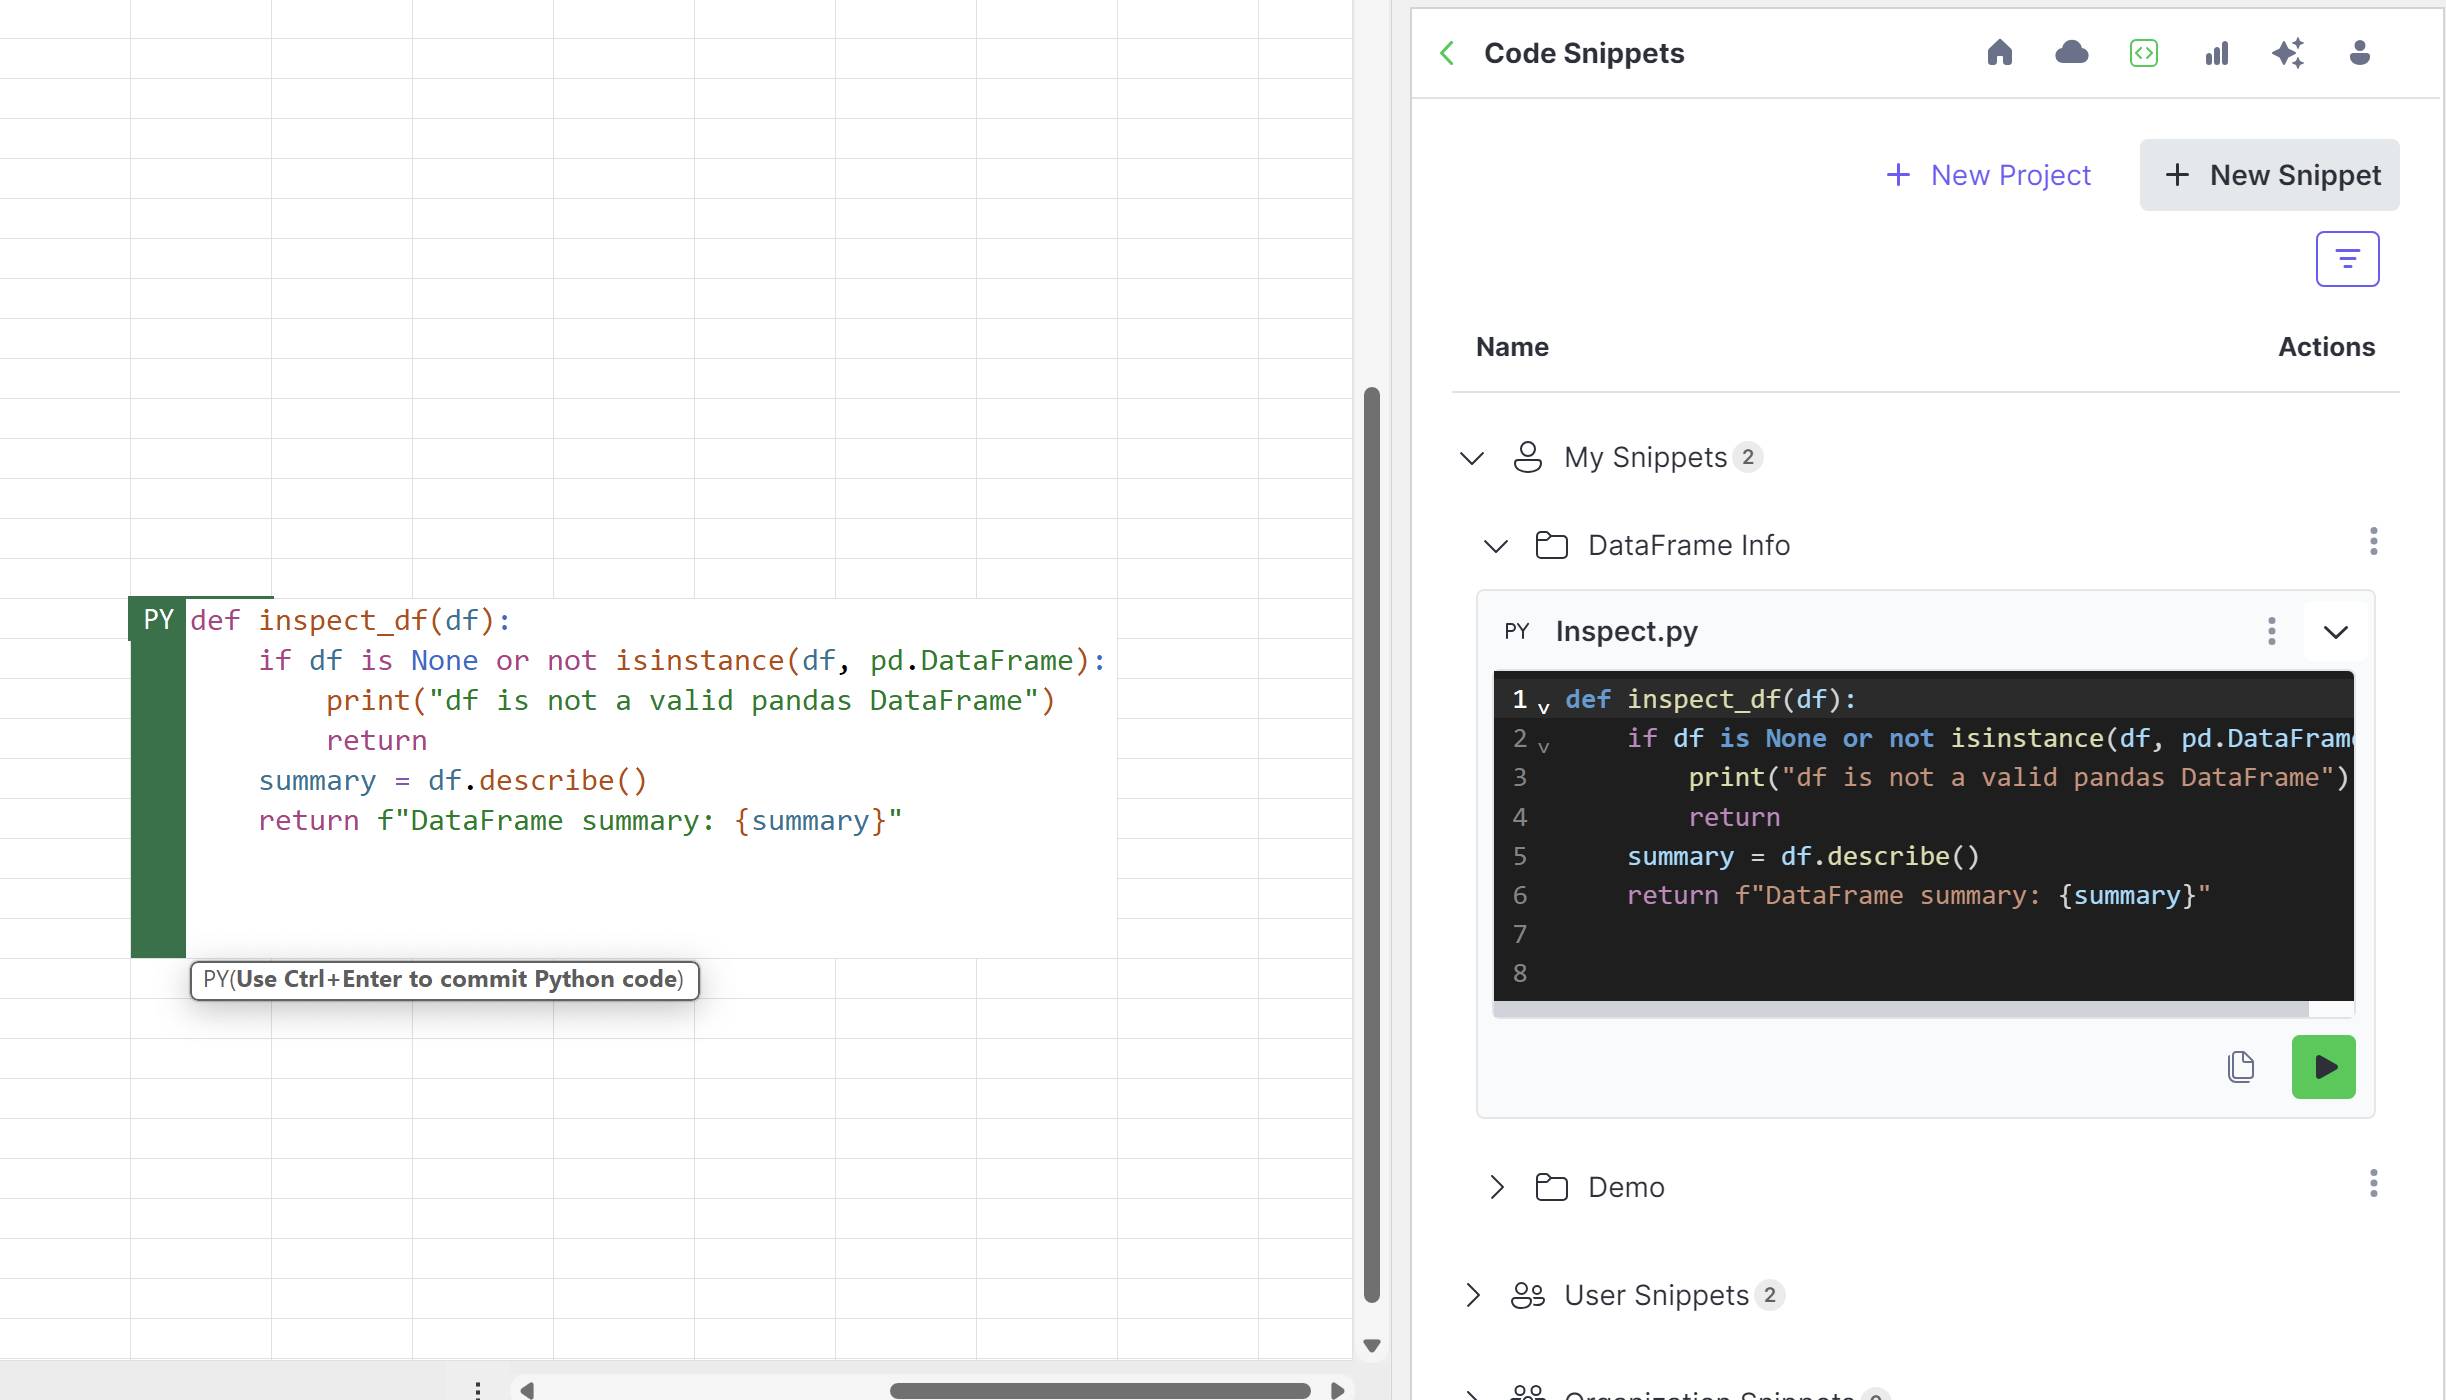Open the AI sparkle icon in header

click(2288, 53)
